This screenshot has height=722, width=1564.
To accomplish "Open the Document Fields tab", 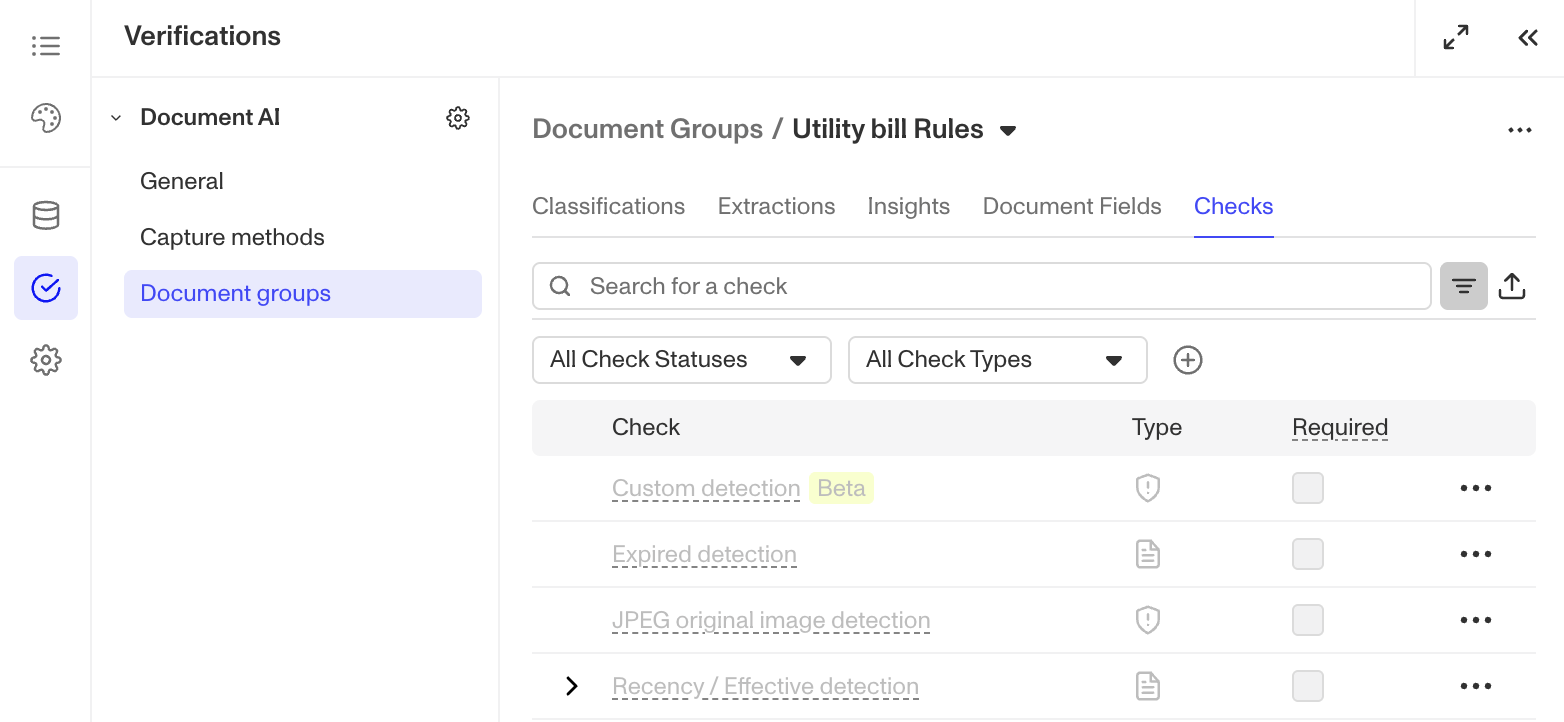I will 1072,206.
